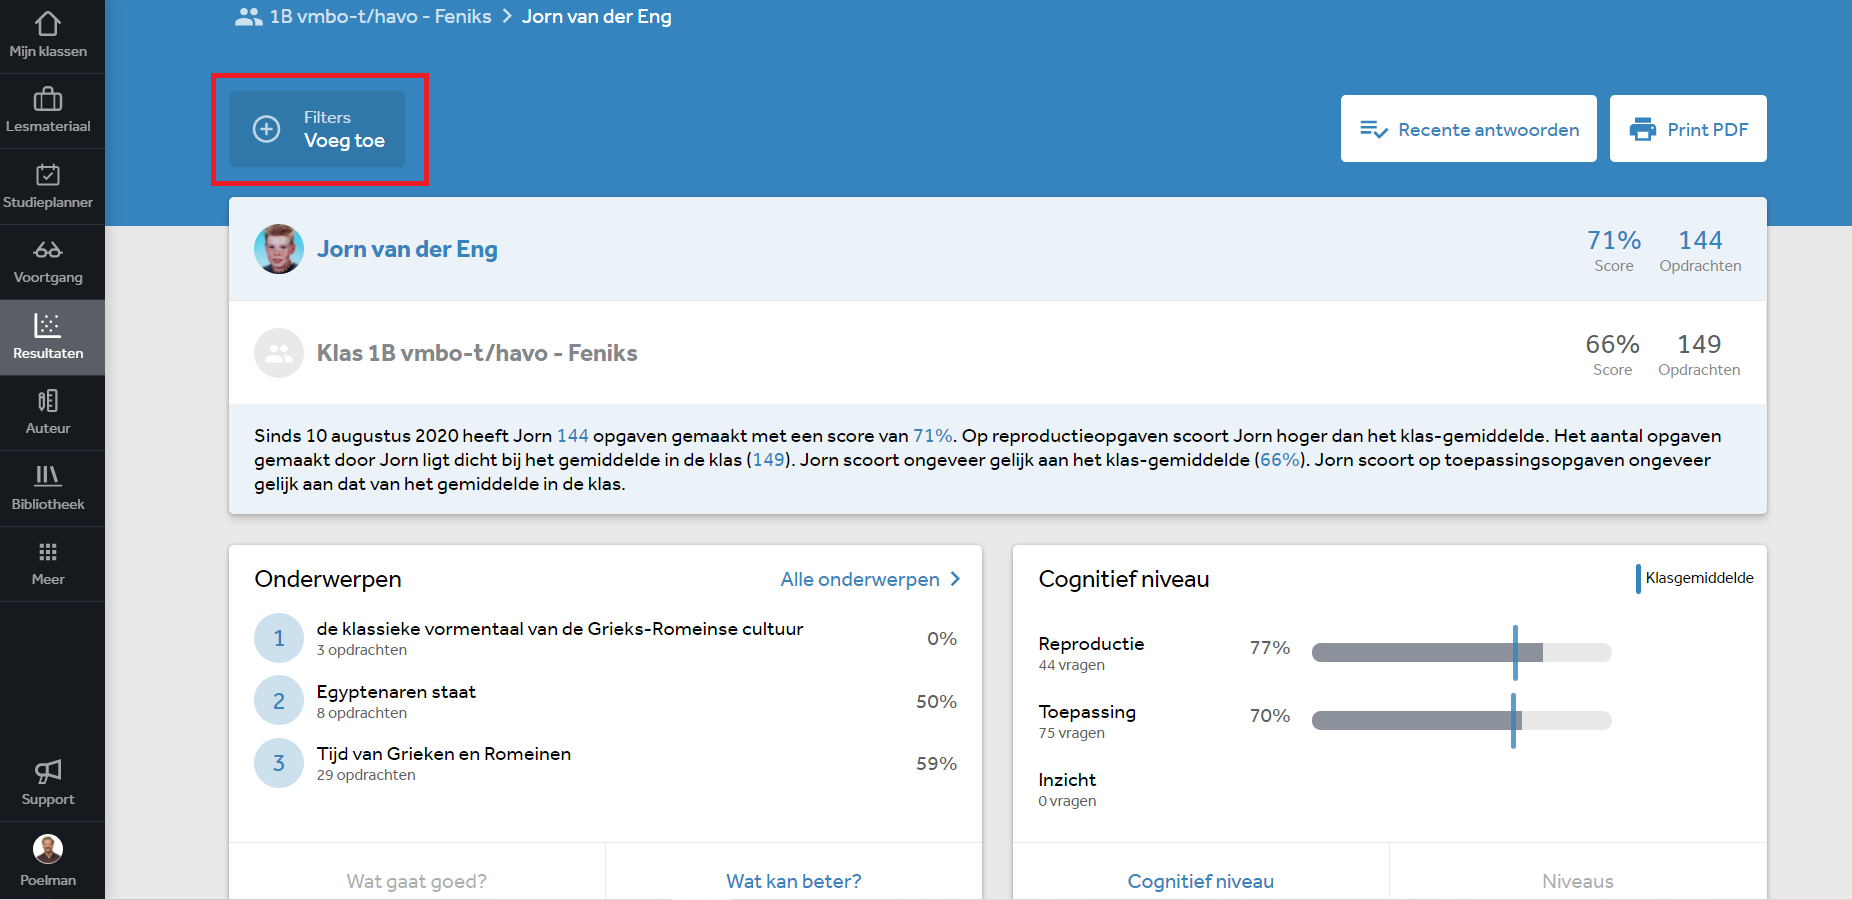The height and width of the screenshot is (900, 1852).
Task: Switch to Wat kan beter? tab
Action: pos(794,881)
